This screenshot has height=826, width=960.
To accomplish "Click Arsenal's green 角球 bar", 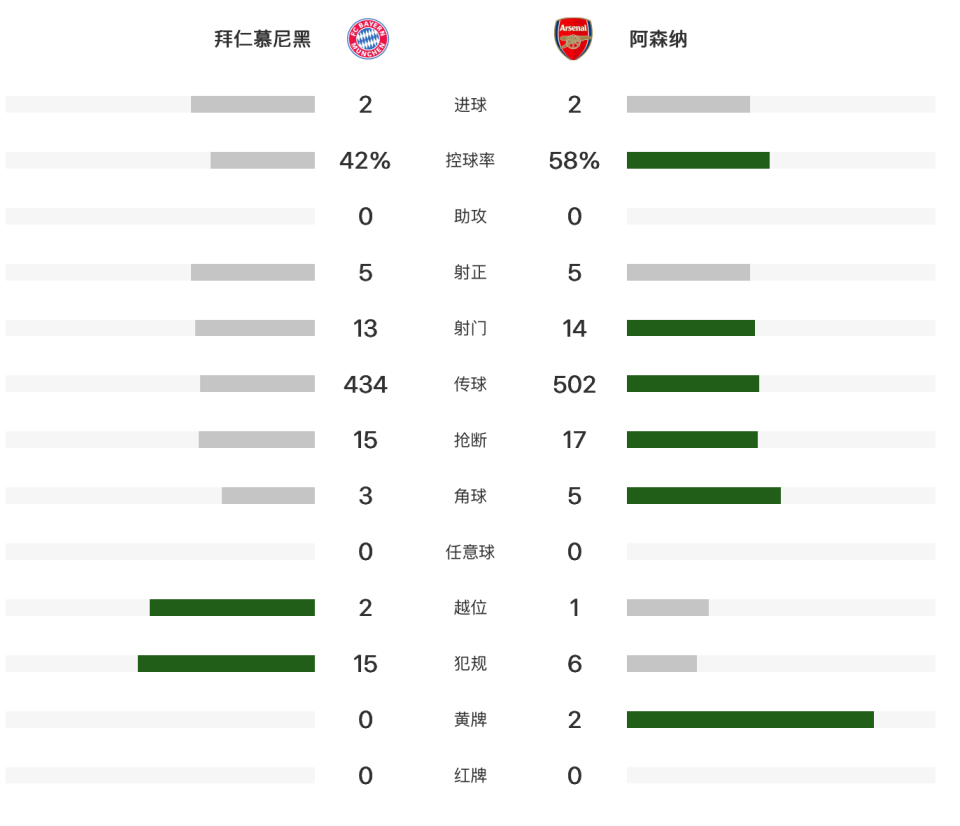I will [x=703, y=495].
